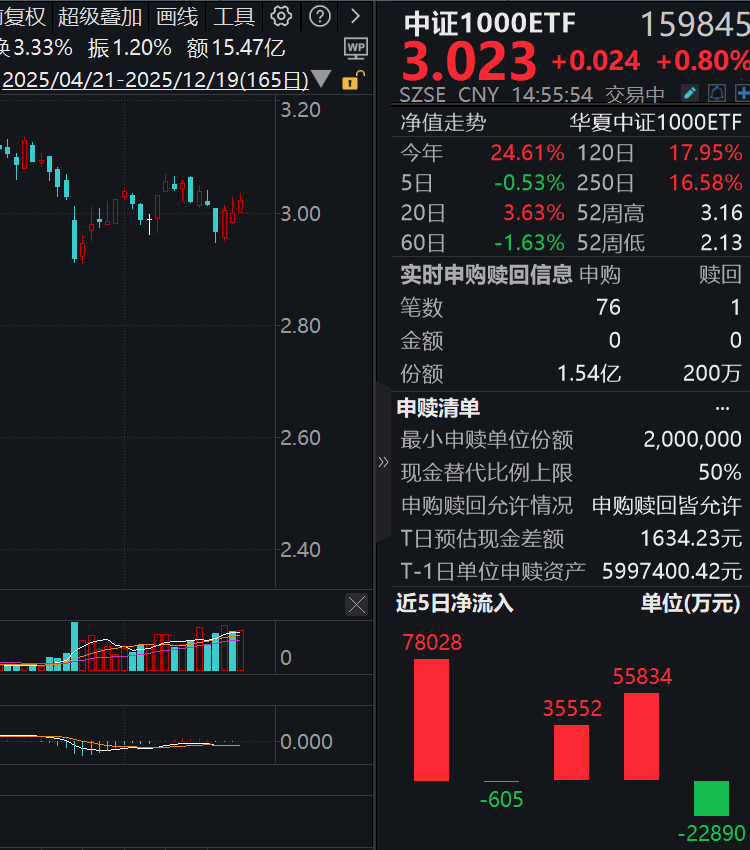The image size is (750, 850).
Task: Open chart settings gear icon
Action: click(x=282, y=16)
